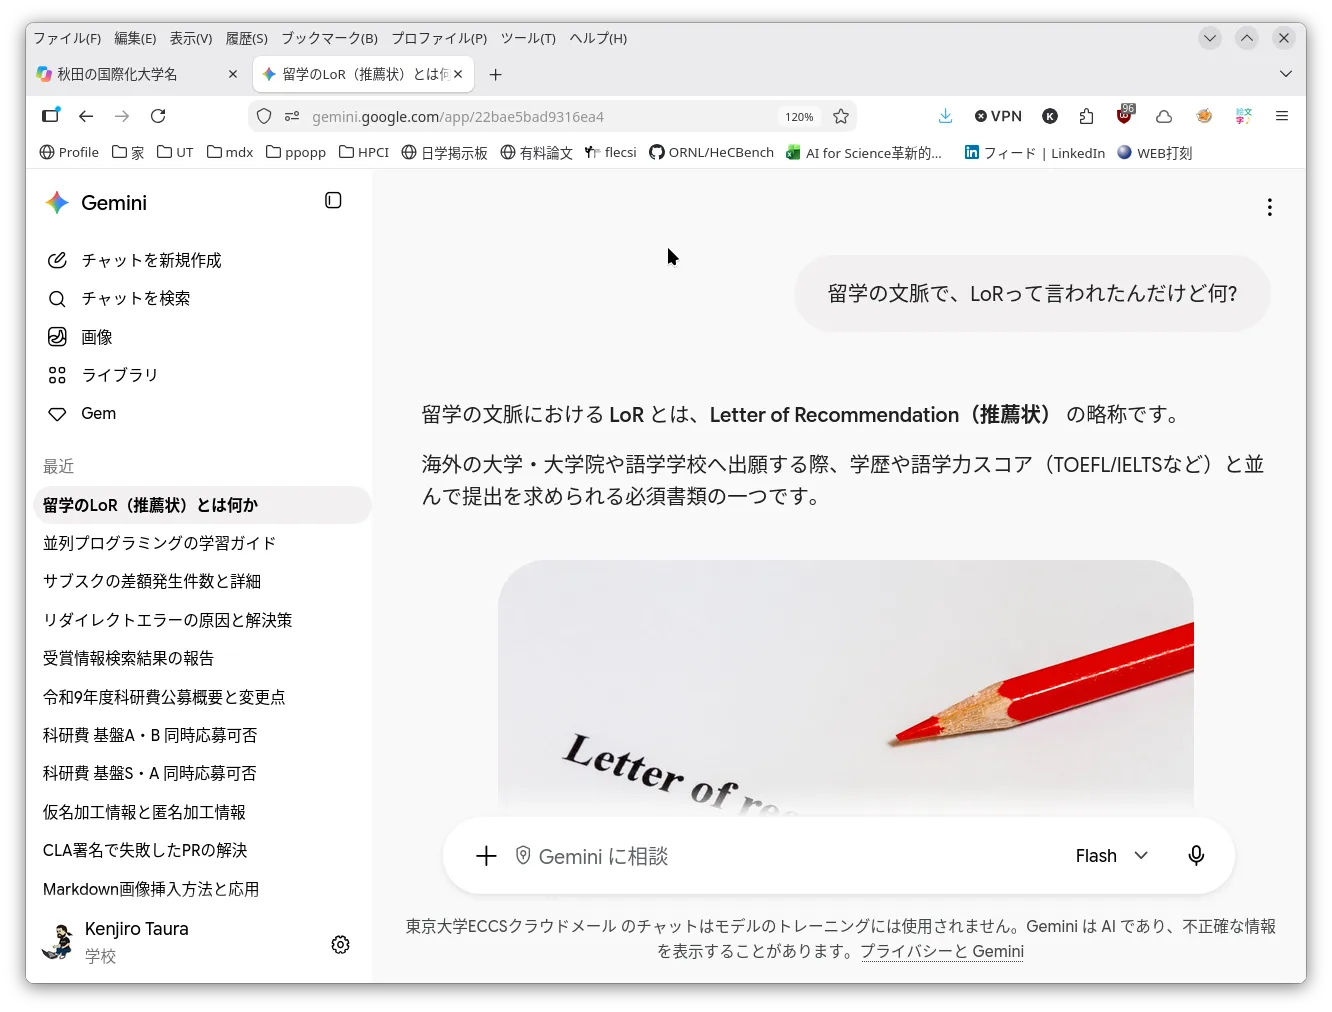Open settings gear next to Kenjiro Taura
The width and height of the screenshot is (1332, 1012).
(x=340, y=945)
